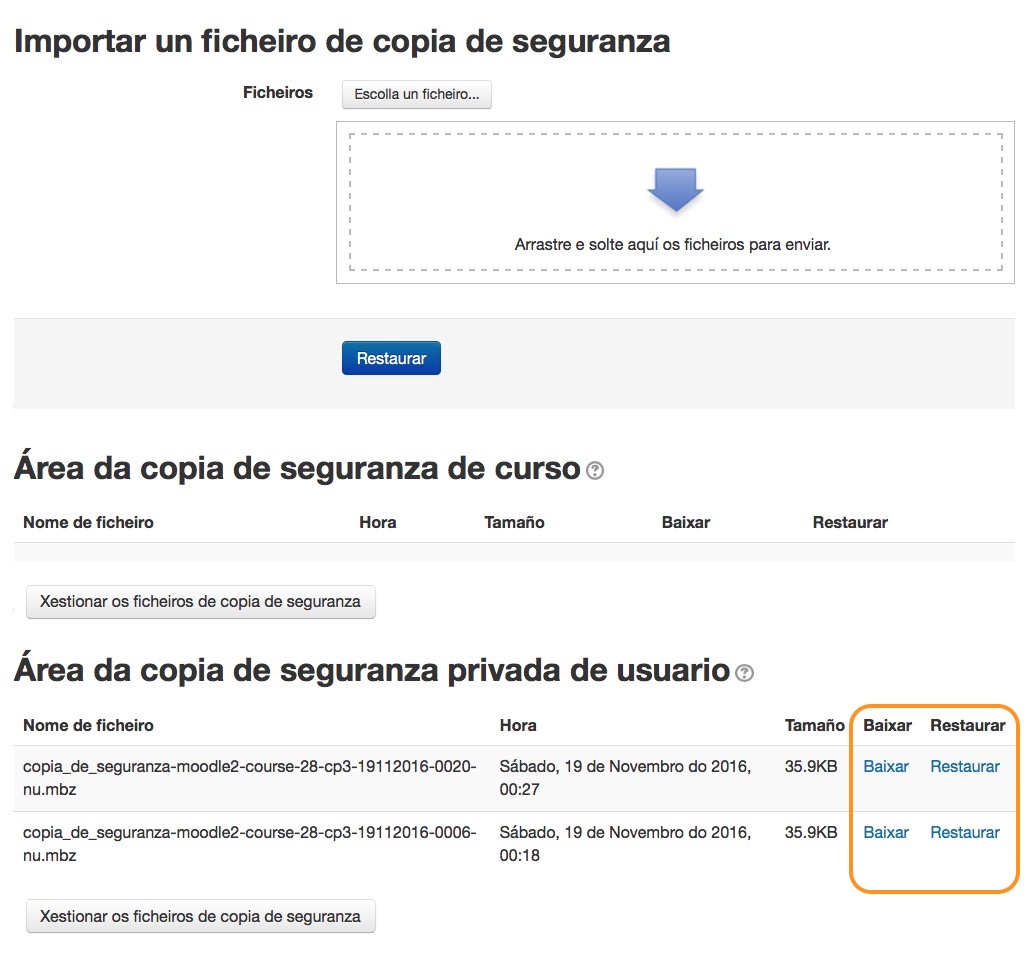Click Baixar link for the 0006-nu.mbz backup
1028x970 pixels.
click(x=885, y=833)
